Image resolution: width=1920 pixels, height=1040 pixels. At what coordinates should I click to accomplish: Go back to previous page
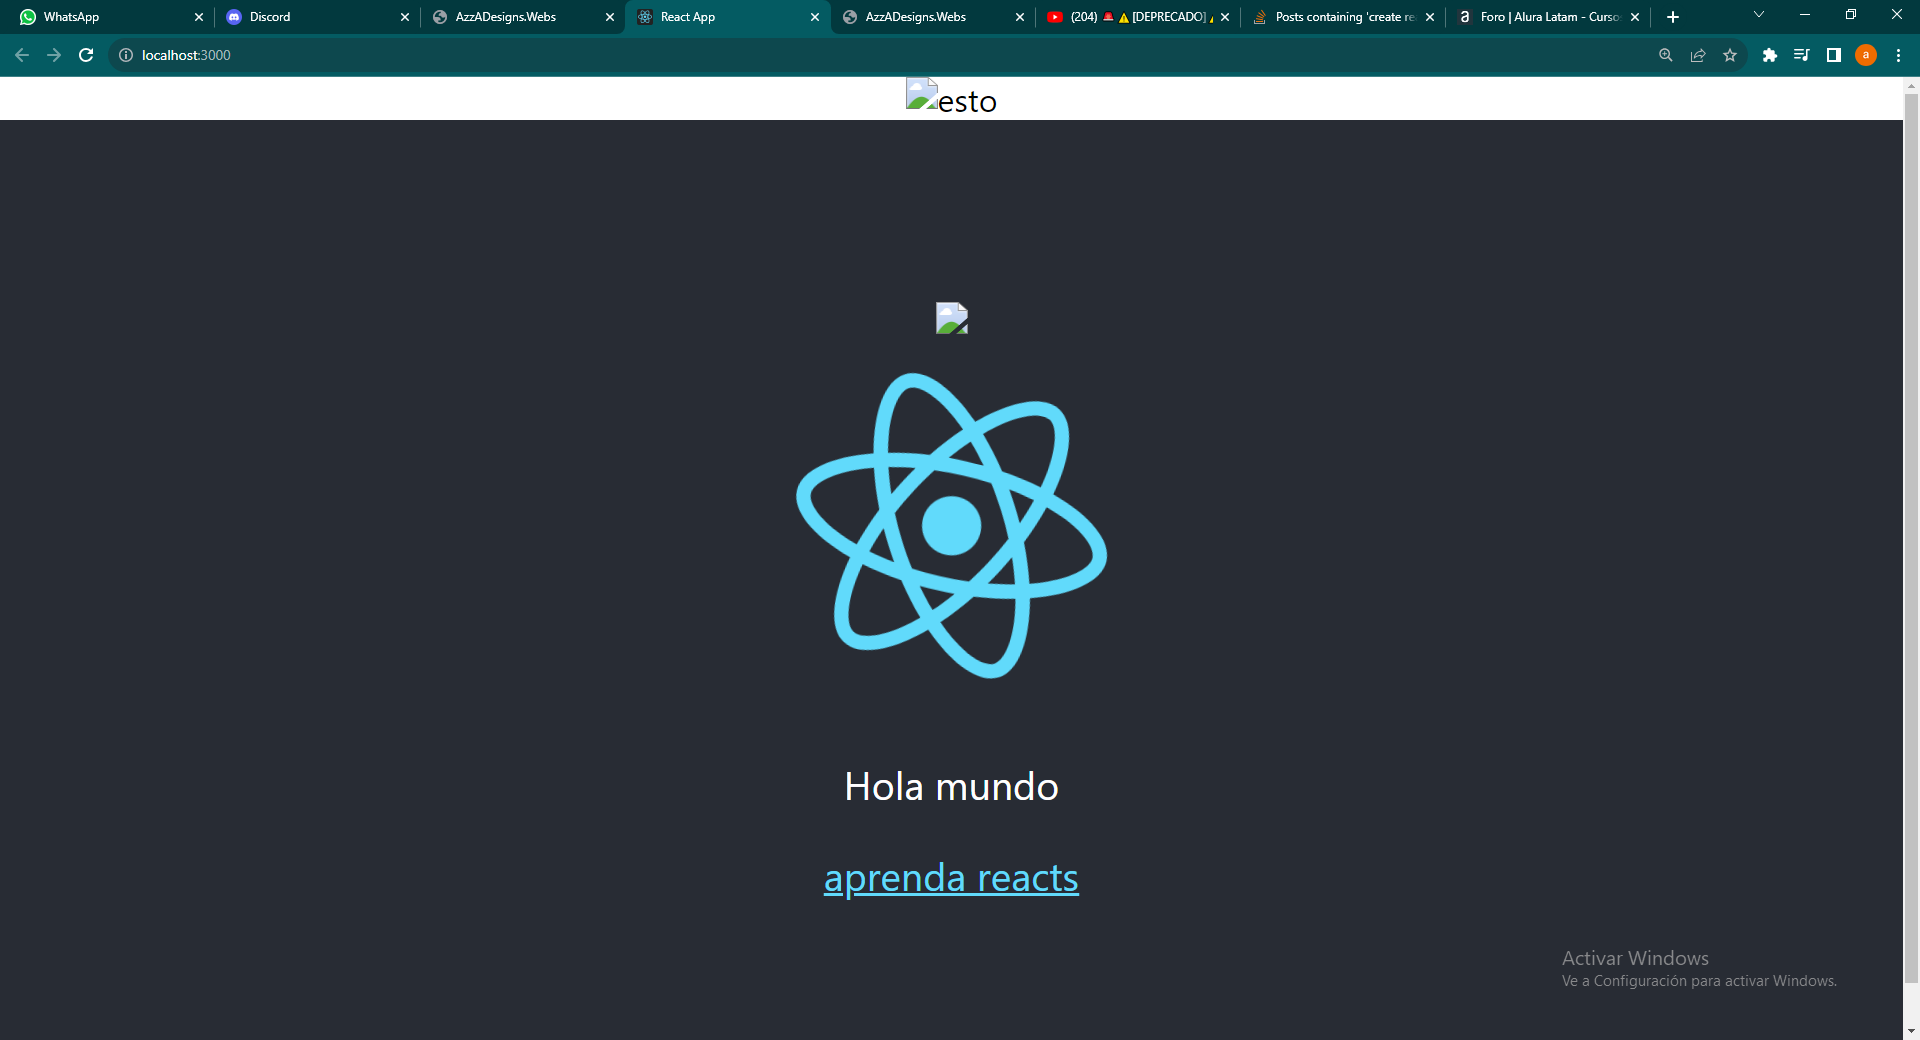click(22, 55)
